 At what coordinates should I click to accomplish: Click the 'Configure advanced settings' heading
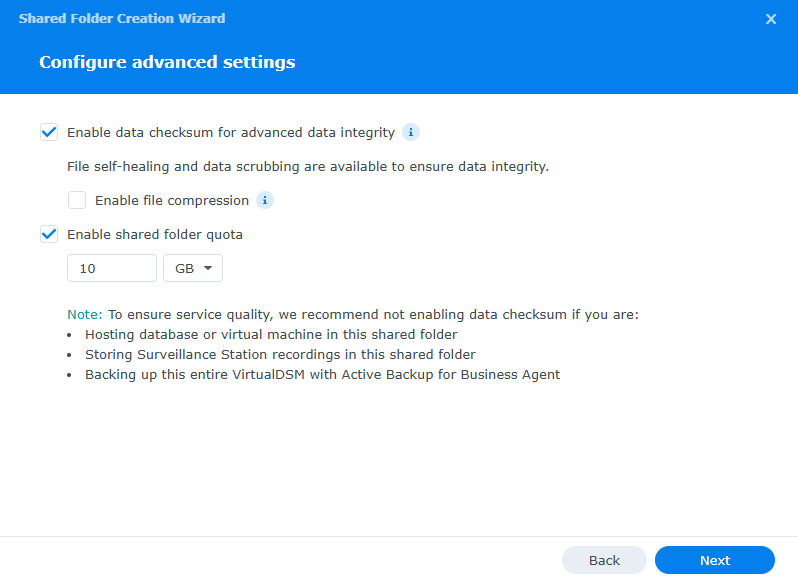(x=167, y=62)
